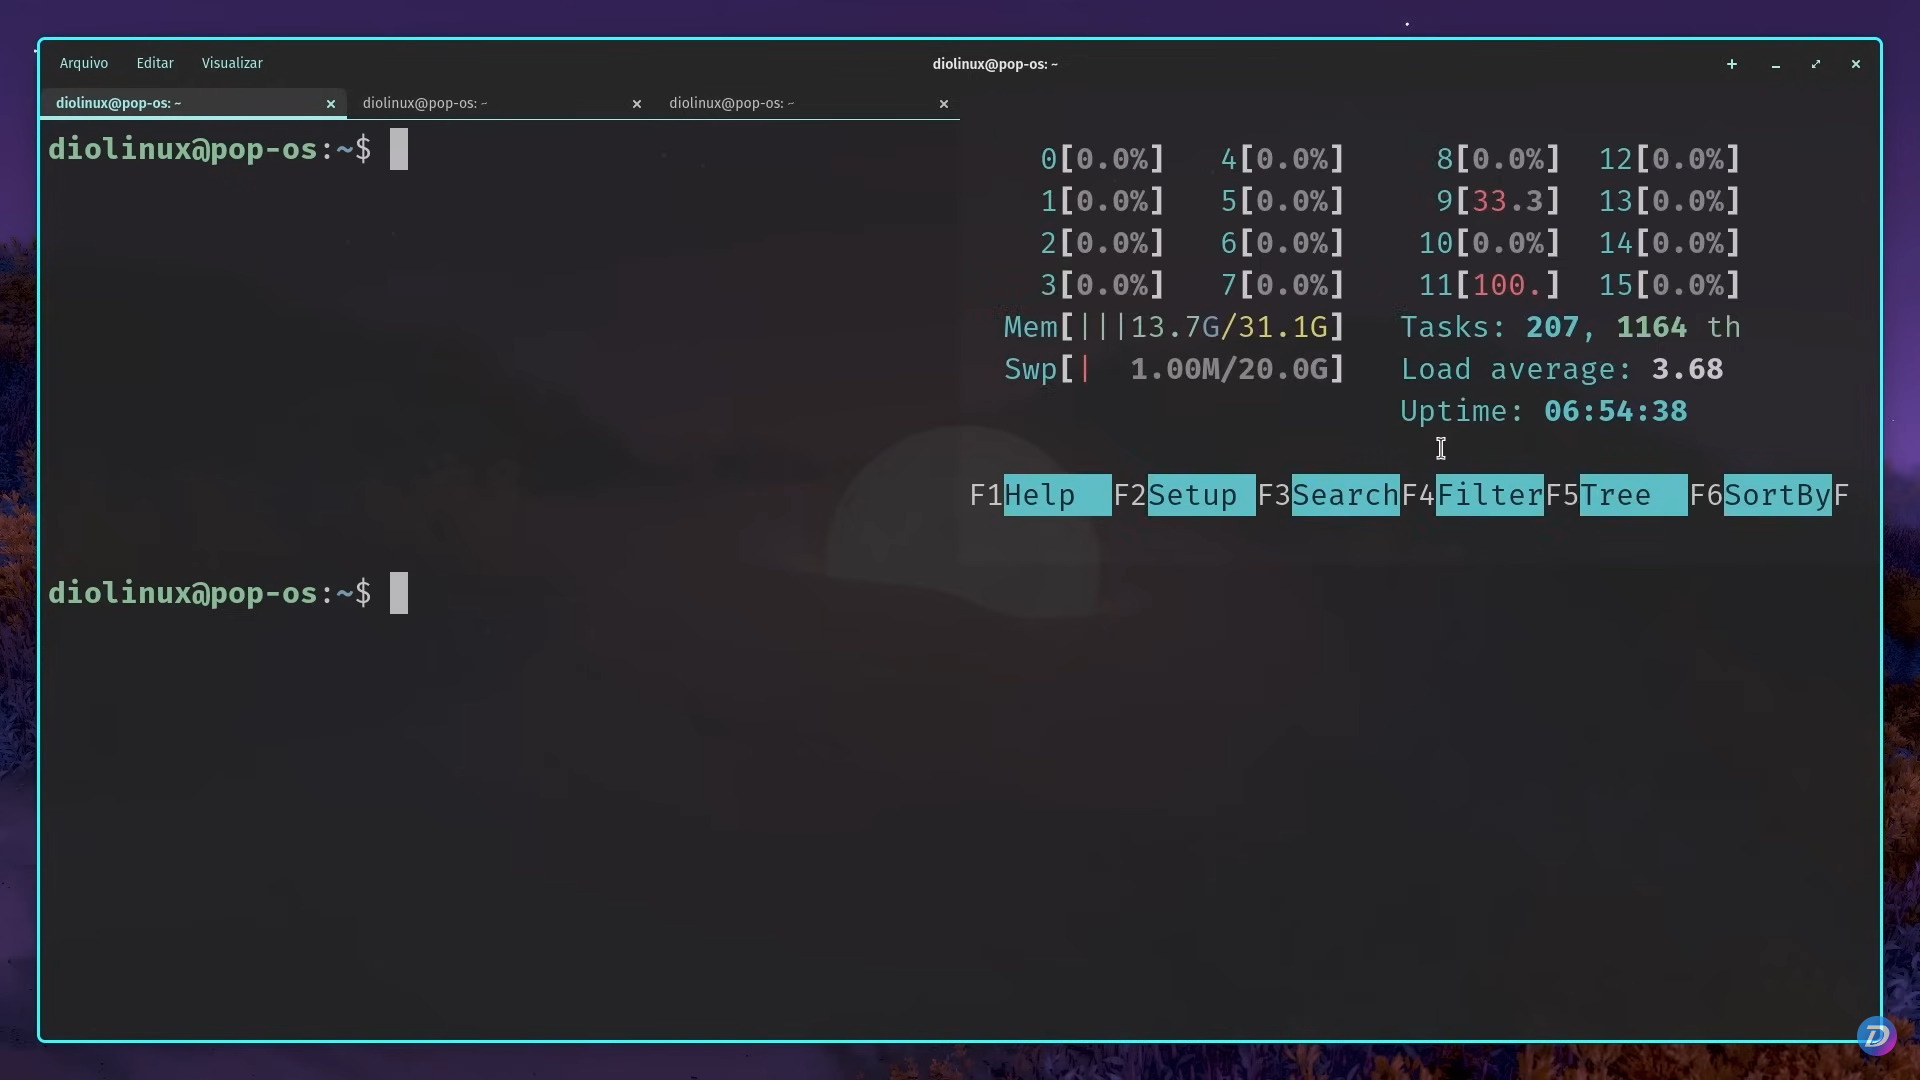Screen dimensions: 1920x1080
Task: Open a new terminal tab with the plus icon
Action: (1731, 64)
